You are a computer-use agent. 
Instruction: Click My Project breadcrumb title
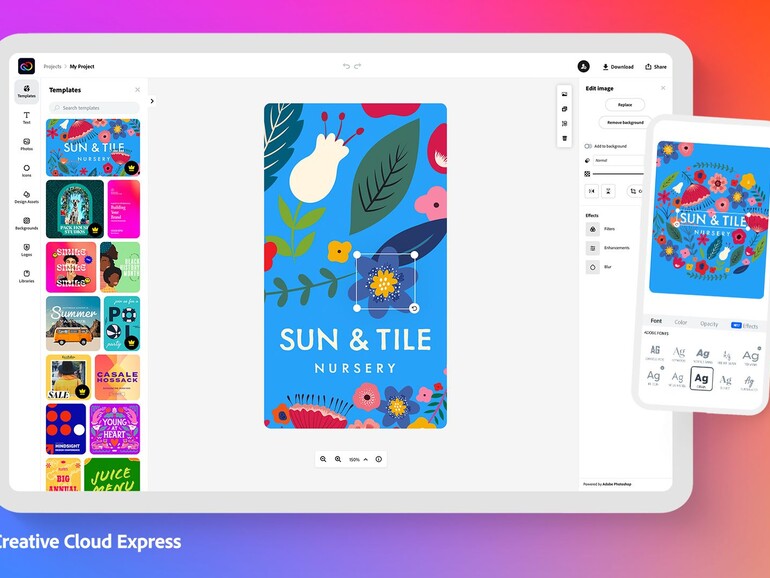pyautogui.click(x=82, y=66)
